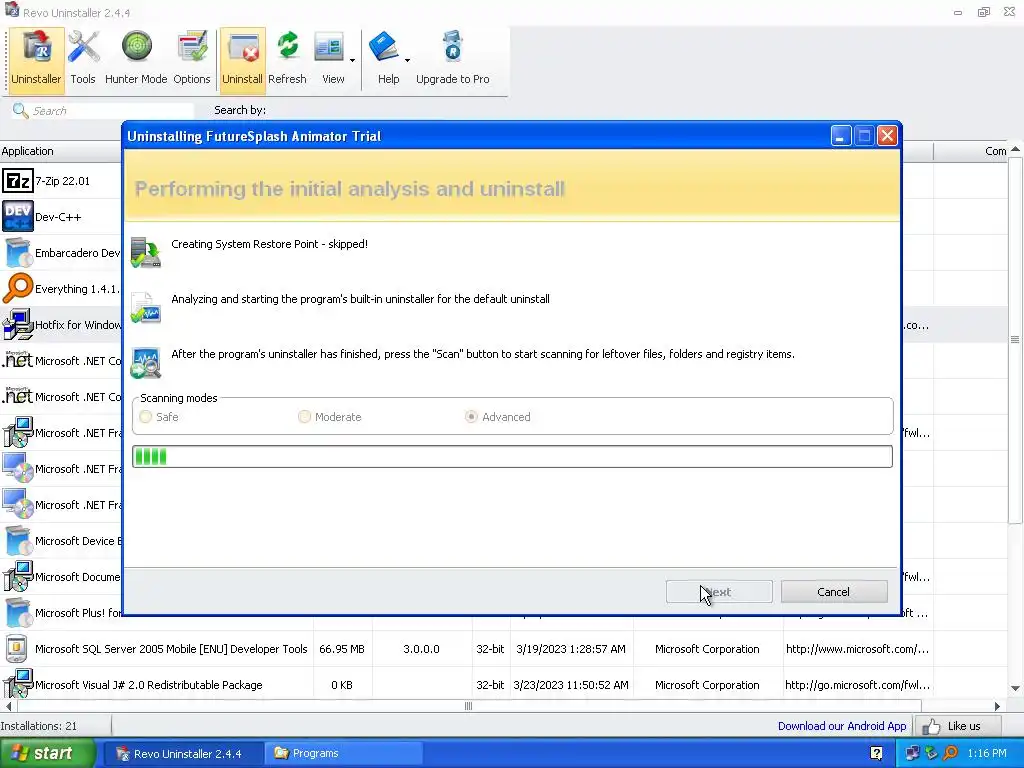
Task: Click the Microsoft Docume row icon
Action: tap(18, 577)
